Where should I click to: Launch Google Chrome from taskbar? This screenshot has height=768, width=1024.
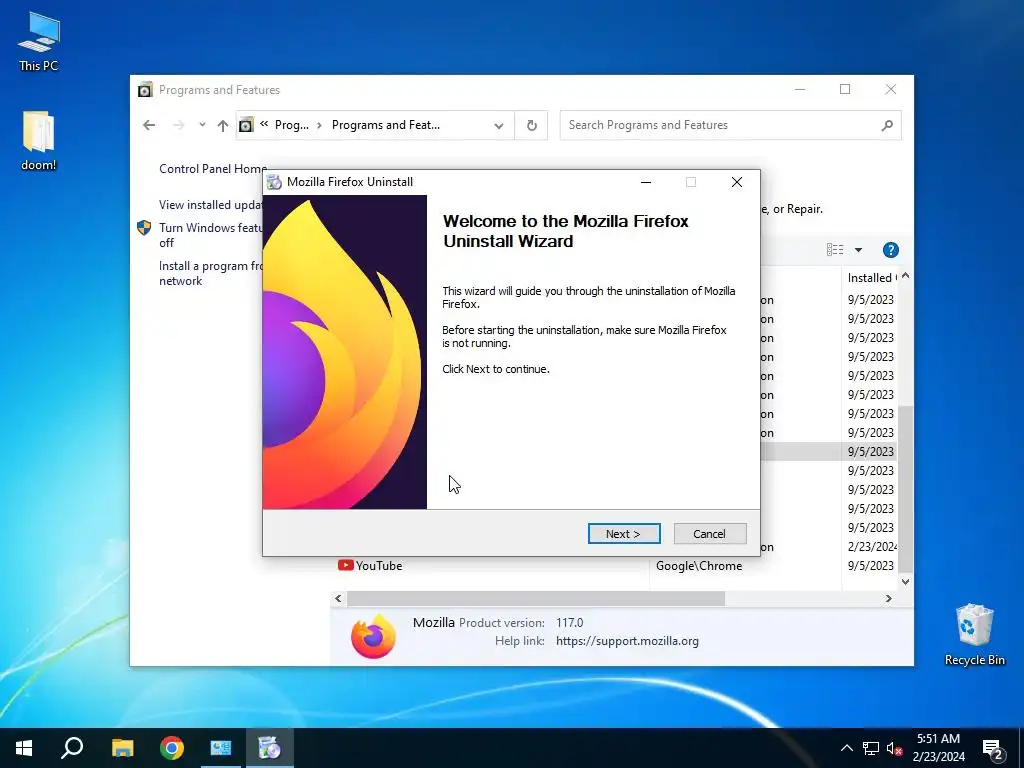point(172,748)
